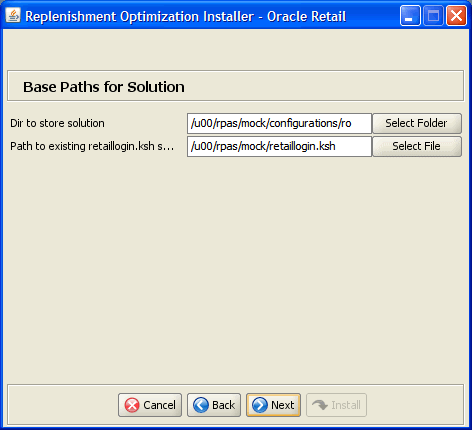This screenshot has width=472, height=430.
Task: Minimize the installer window
Action: pos(410,16)
